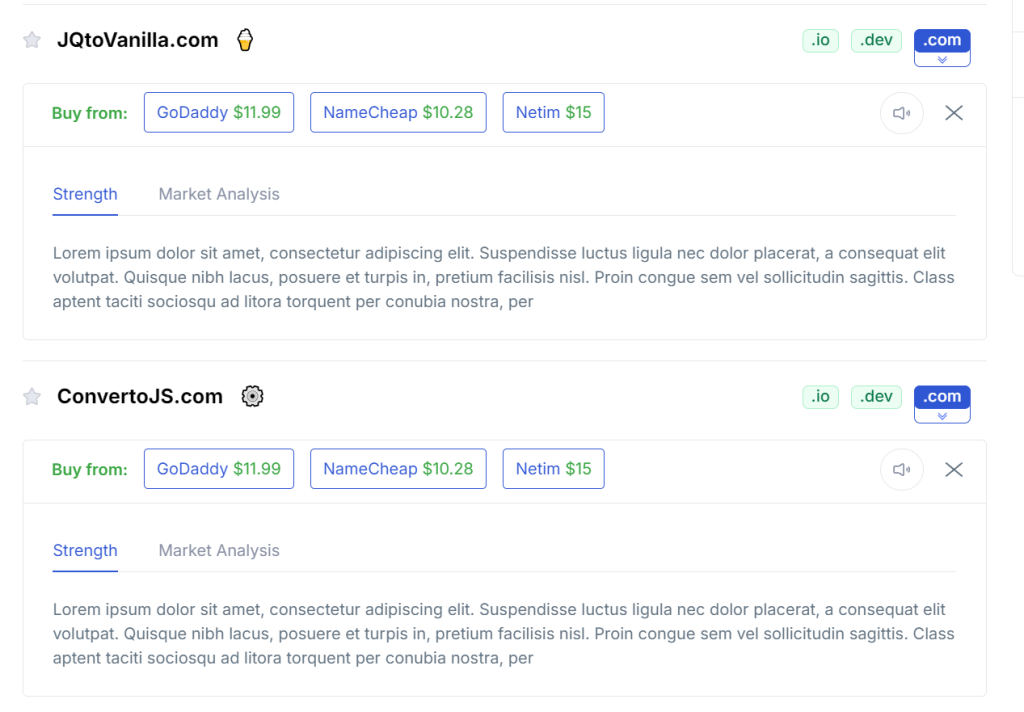Click the gear emoji next to ConvertoJS.com

252,396
